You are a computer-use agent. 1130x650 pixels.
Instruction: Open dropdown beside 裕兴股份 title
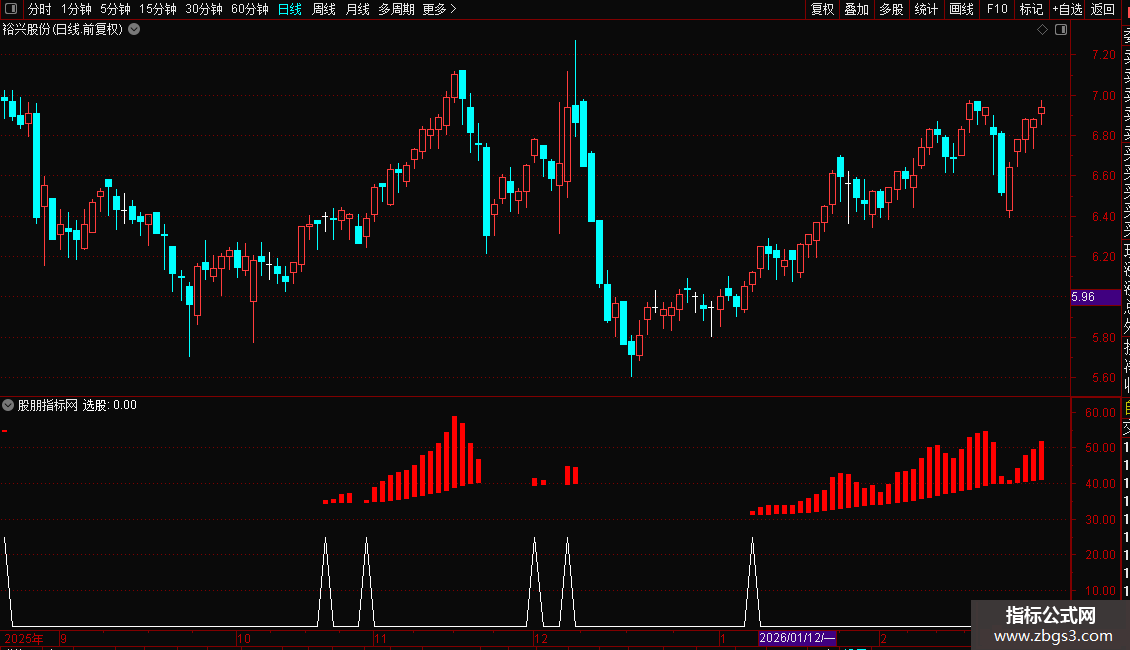(134, 30)
